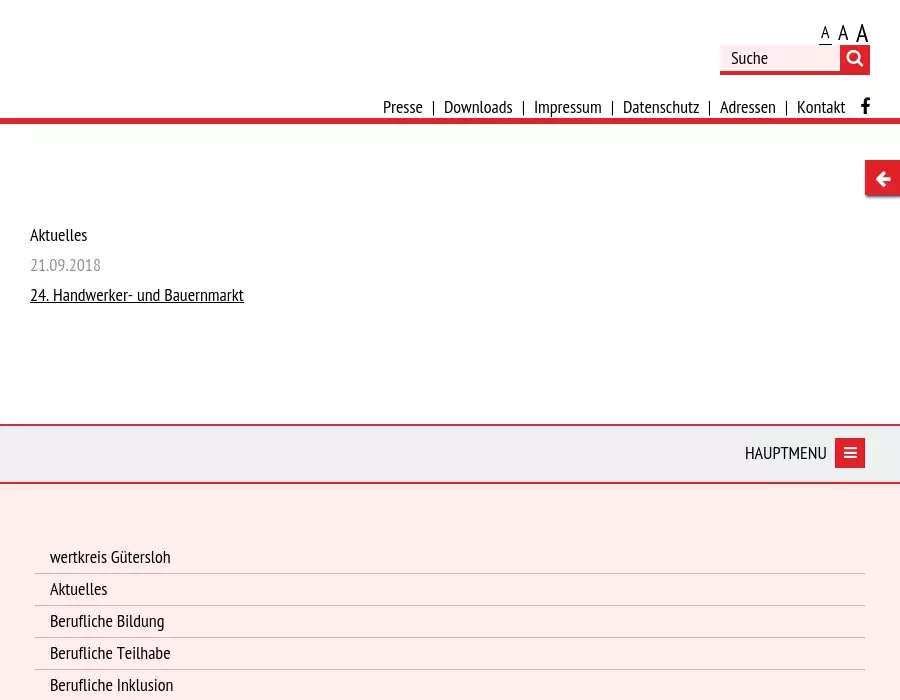Go to Downloads in top navigation
Viewport: 900px width, 700px height.
coord(478,107)
